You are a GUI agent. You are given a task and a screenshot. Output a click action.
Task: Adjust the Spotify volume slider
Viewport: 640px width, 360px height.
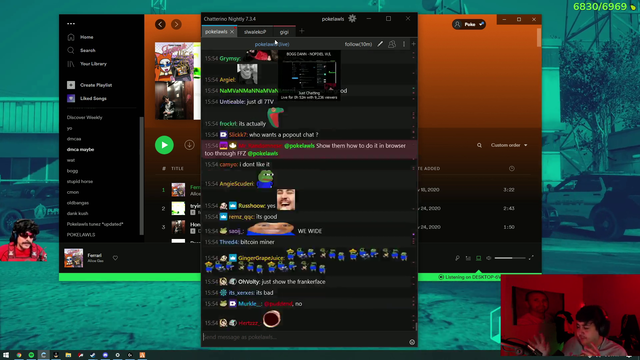point(509,258)
